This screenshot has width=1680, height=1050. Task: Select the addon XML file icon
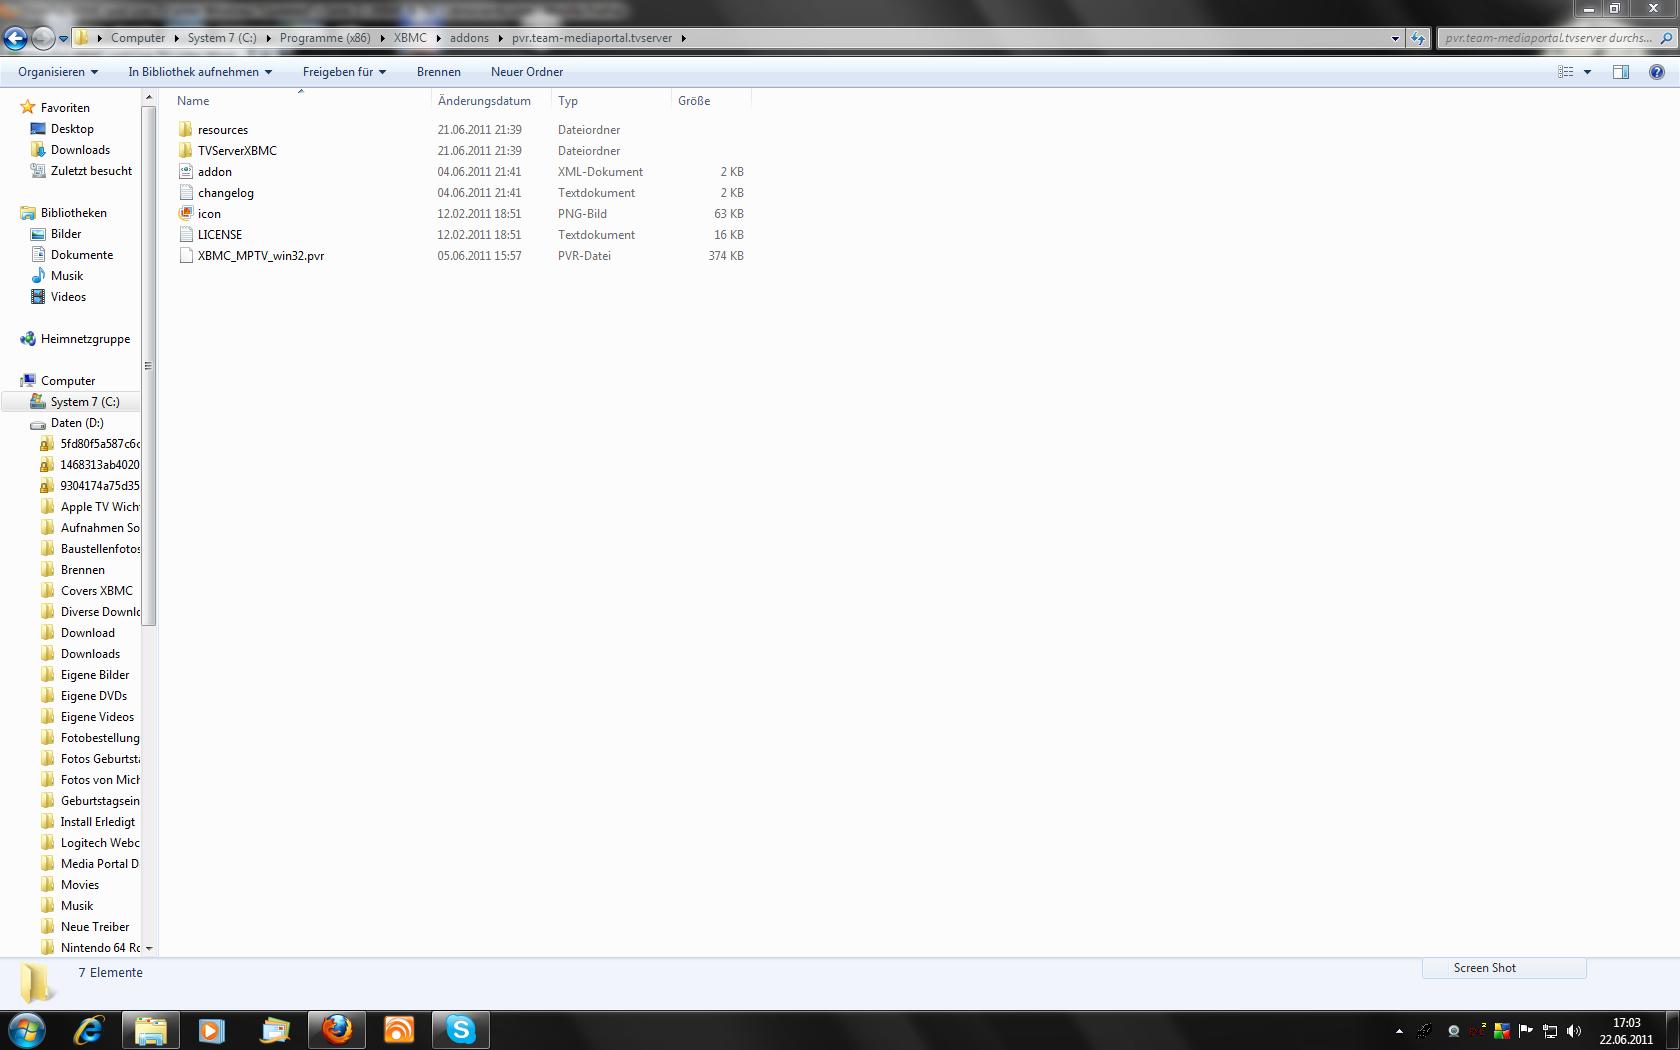(x=186, y=171)
